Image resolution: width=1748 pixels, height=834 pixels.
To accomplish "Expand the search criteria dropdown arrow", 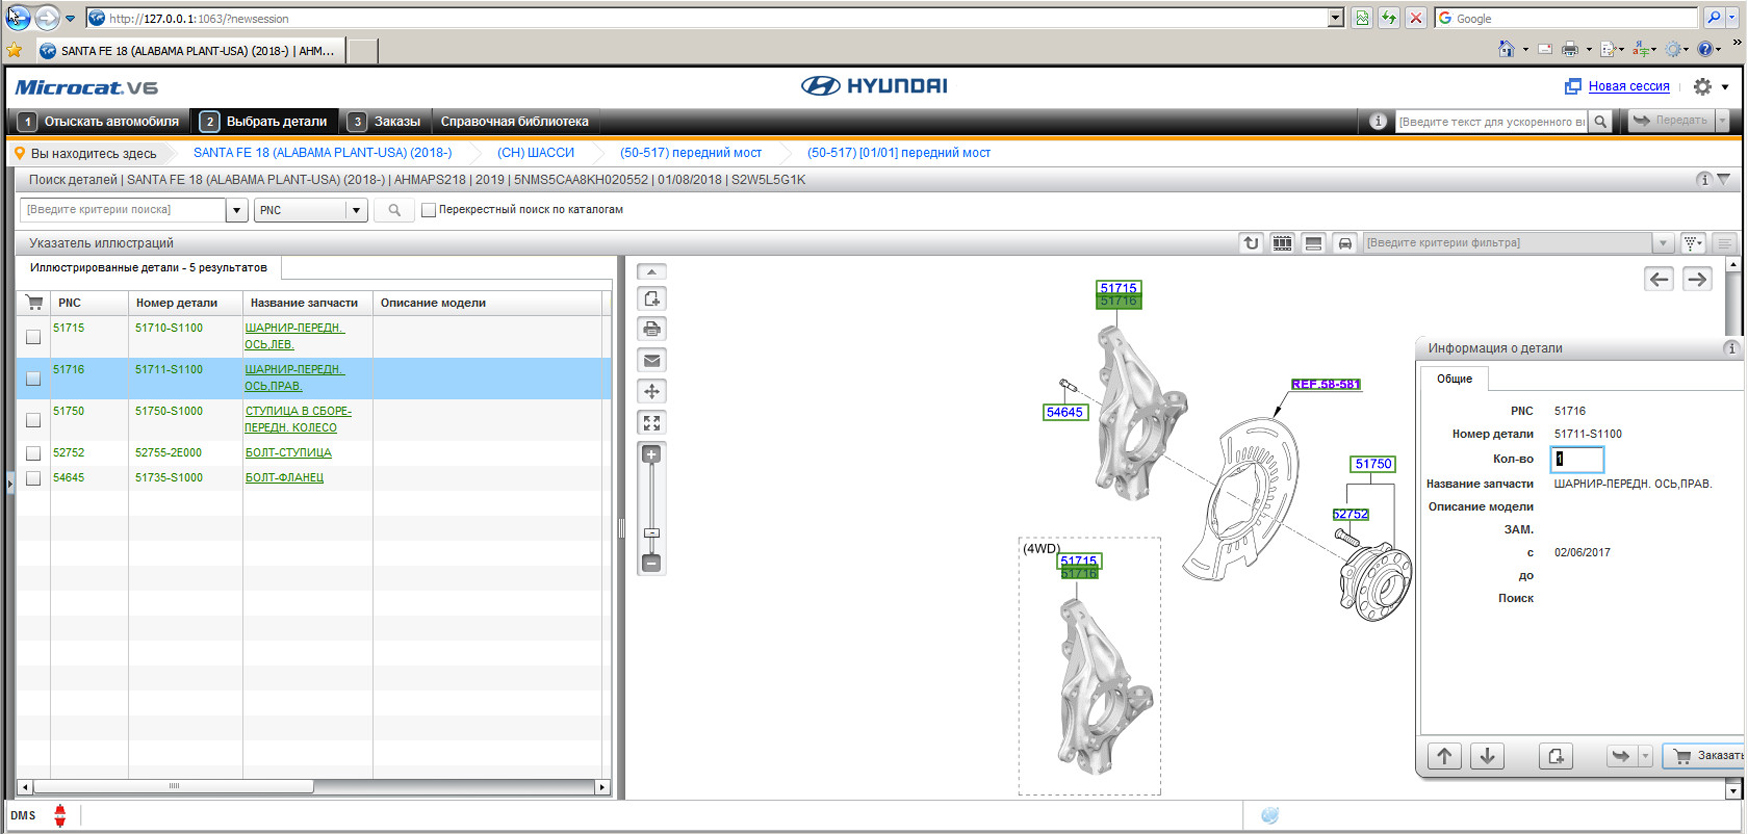I will [x=237, y=210].
